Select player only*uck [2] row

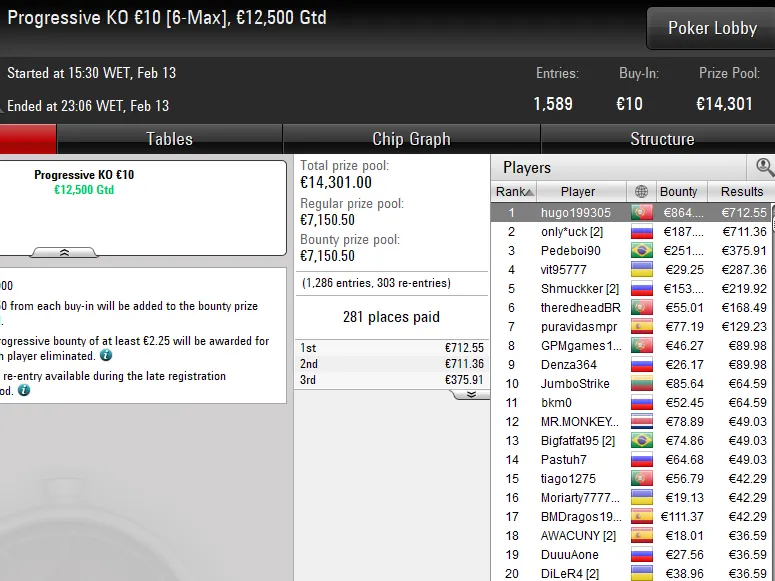point(631,231)
